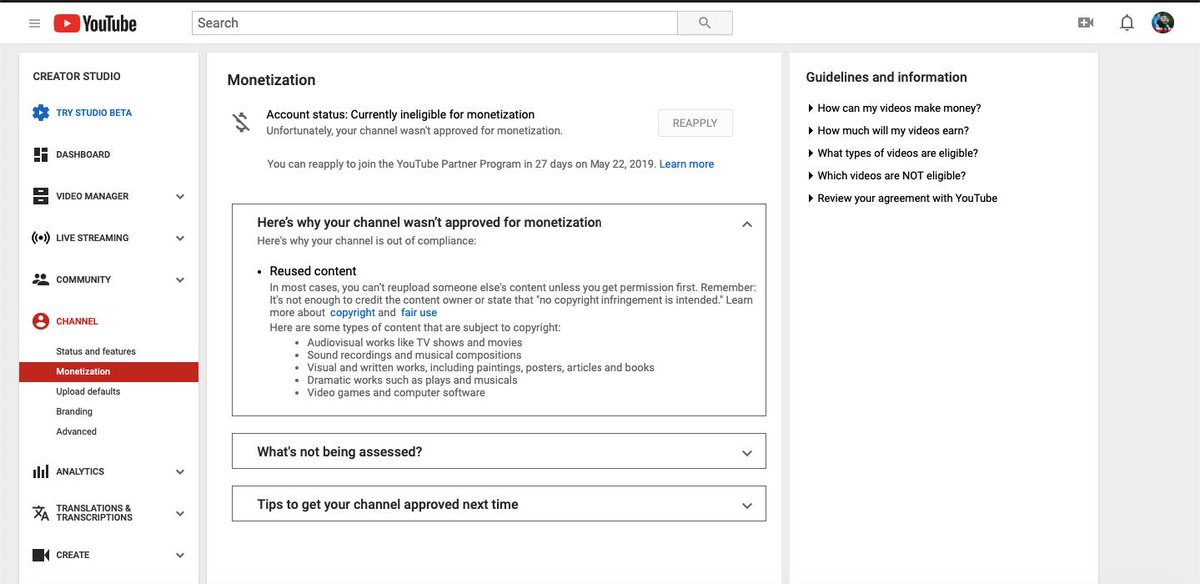1200x584 pixels.
Task: Click 'Tips to get your channel approved' heading
Action: pyautogui.click(x=388, y=505)
